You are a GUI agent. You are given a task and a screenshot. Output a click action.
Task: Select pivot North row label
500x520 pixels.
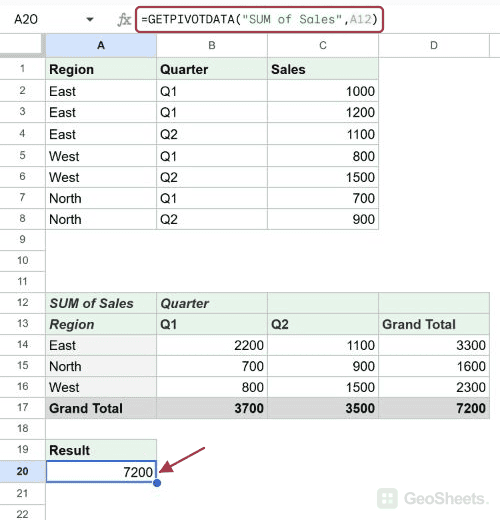(x=101, y=366)
